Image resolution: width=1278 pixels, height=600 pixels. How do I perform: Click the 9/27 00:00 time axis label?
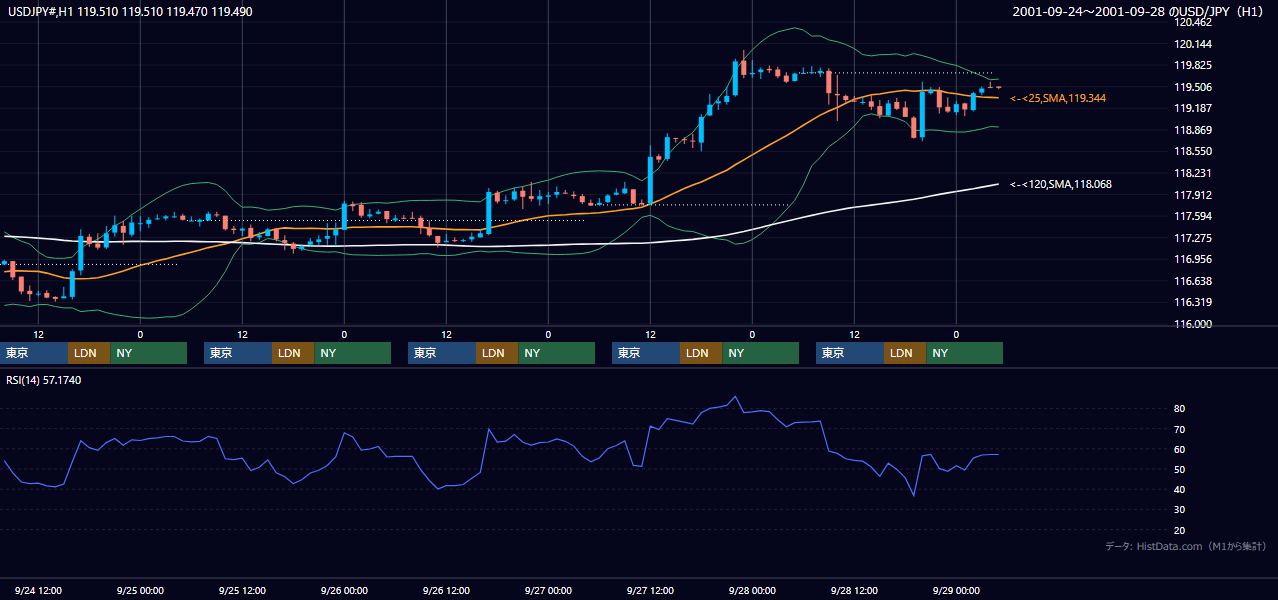[548, 590]
